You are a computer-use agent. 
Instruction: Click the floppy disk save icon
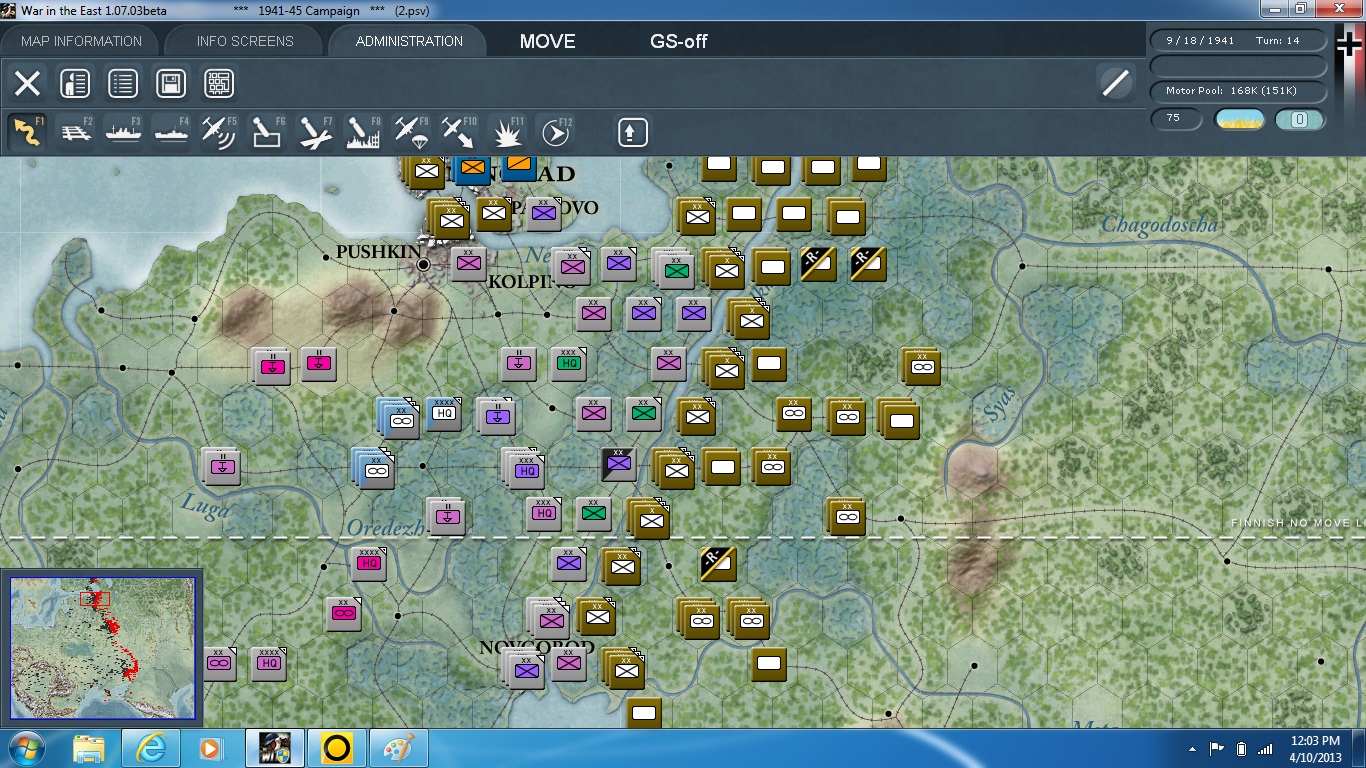(171, 83)
